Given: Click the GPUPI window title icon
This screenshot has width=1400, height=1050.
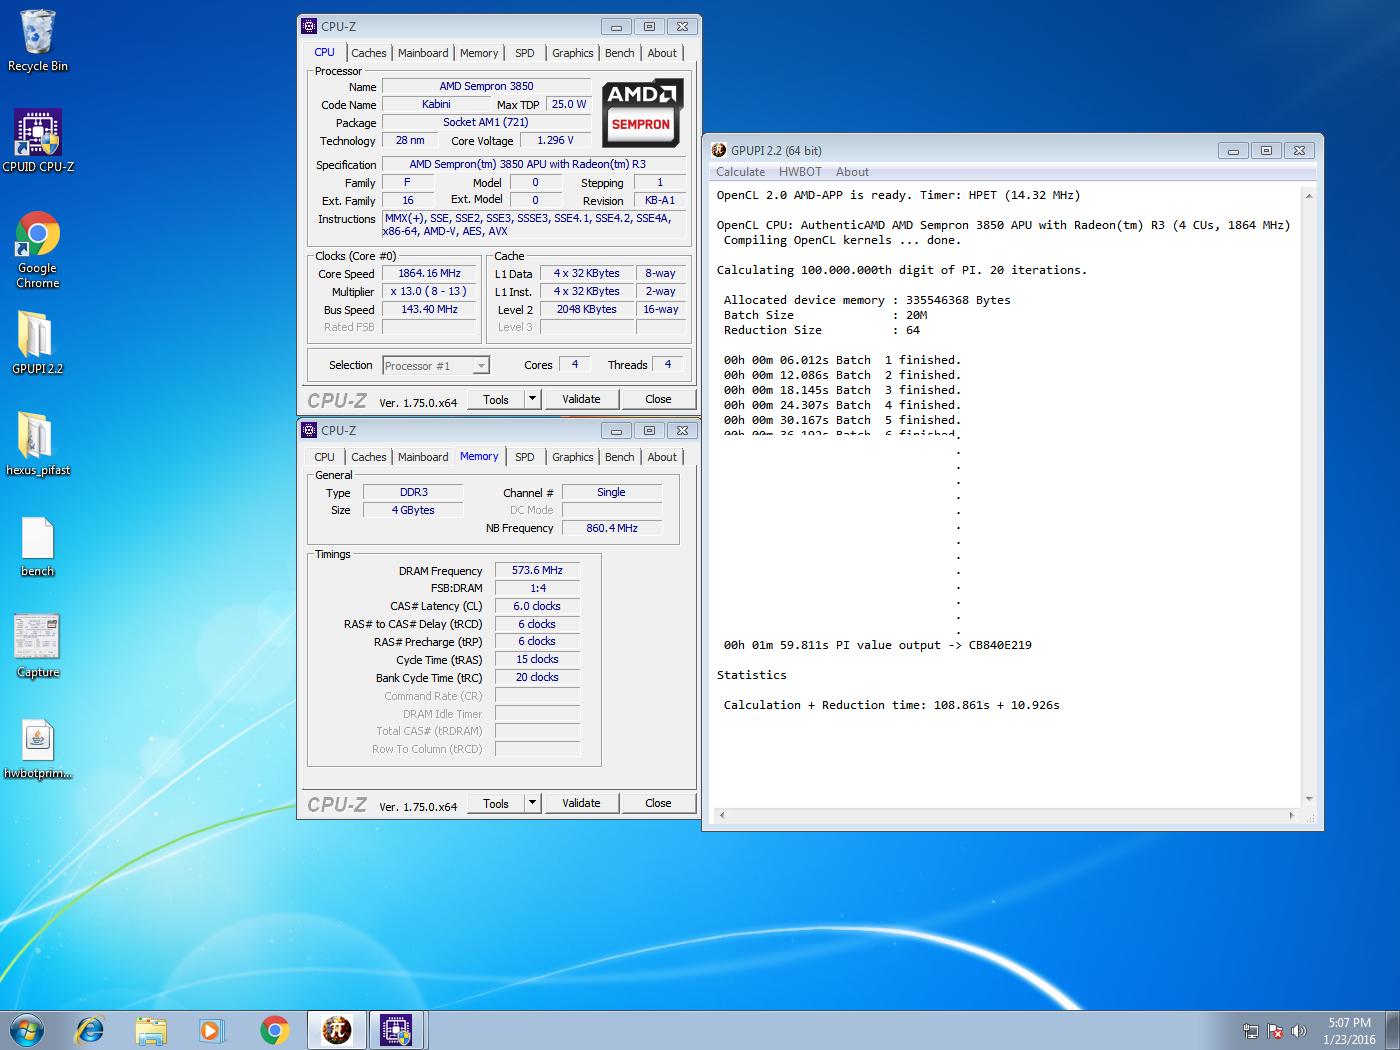Looking at the screenshot, I should [719, 150].
